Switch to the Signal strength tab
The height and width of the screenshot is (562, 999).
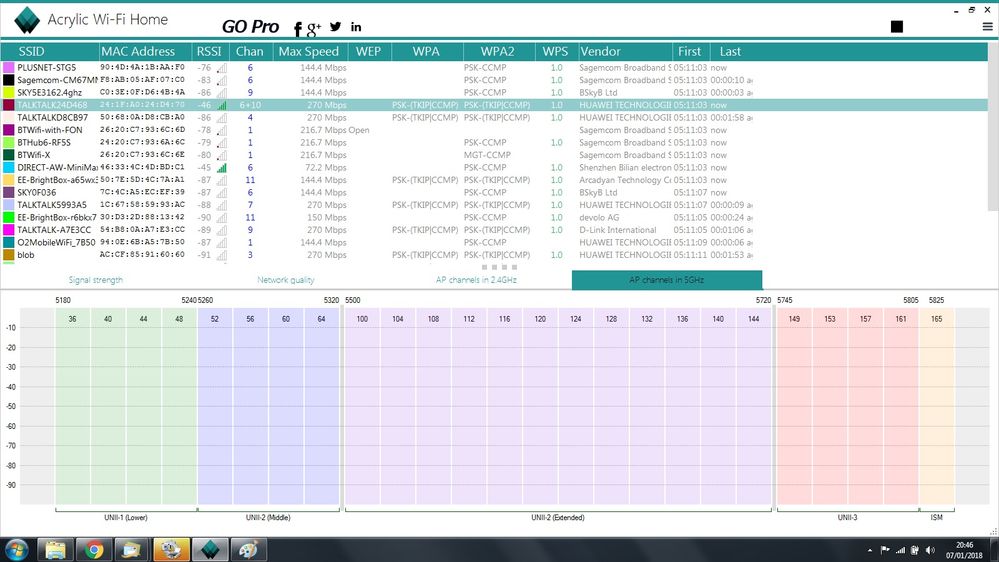point(96,280)
